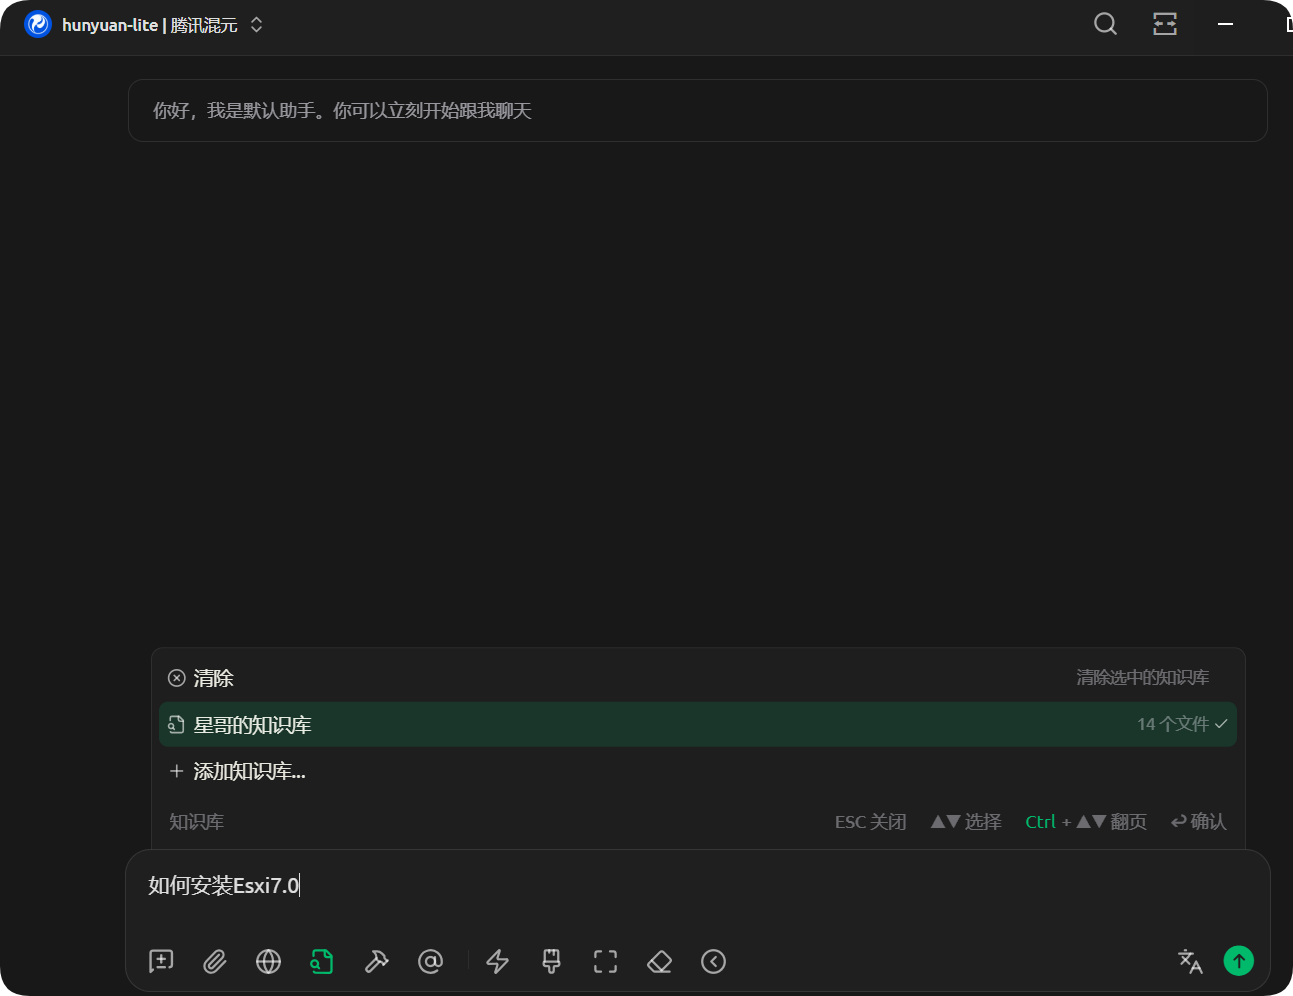Click the hunyuan-lite model logo icon

38,24
